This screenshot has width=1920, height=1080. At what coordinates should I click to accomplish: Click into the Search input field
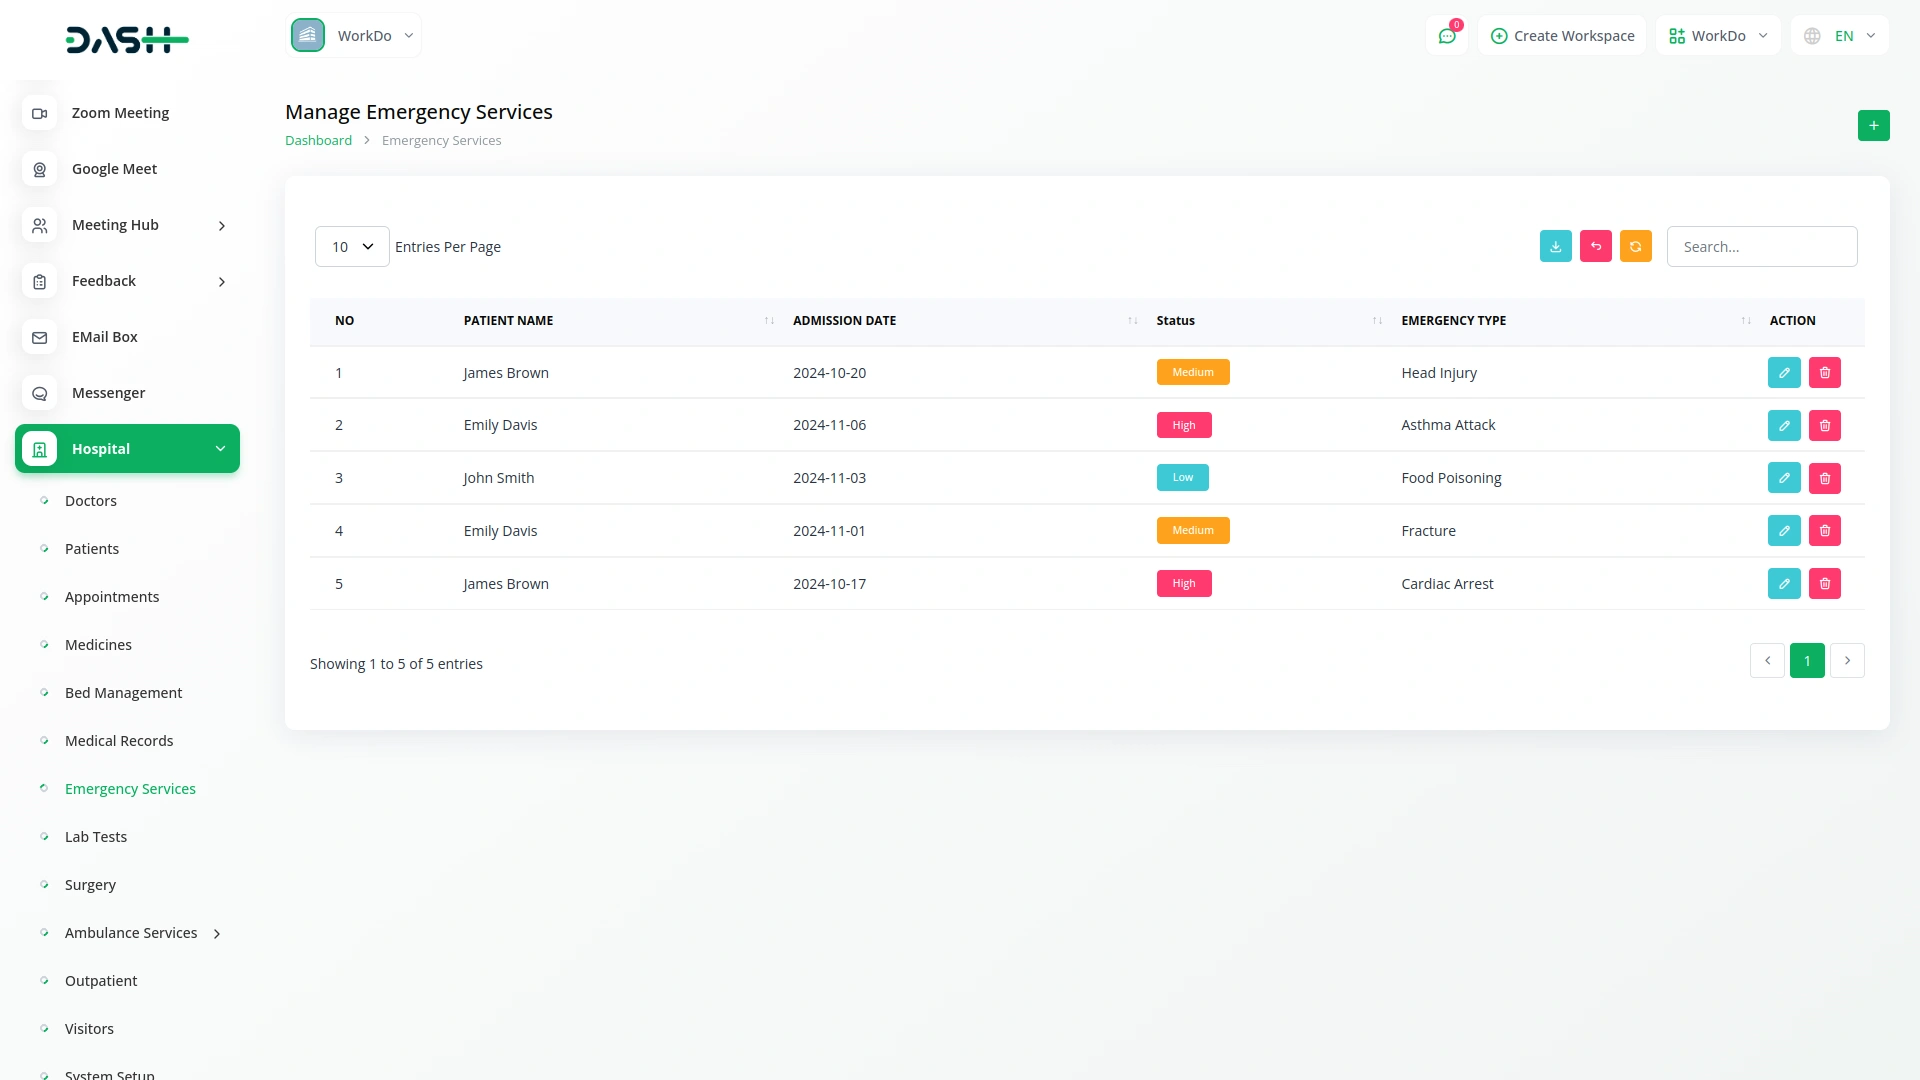pyautogui.click(x=1761, y=246)
